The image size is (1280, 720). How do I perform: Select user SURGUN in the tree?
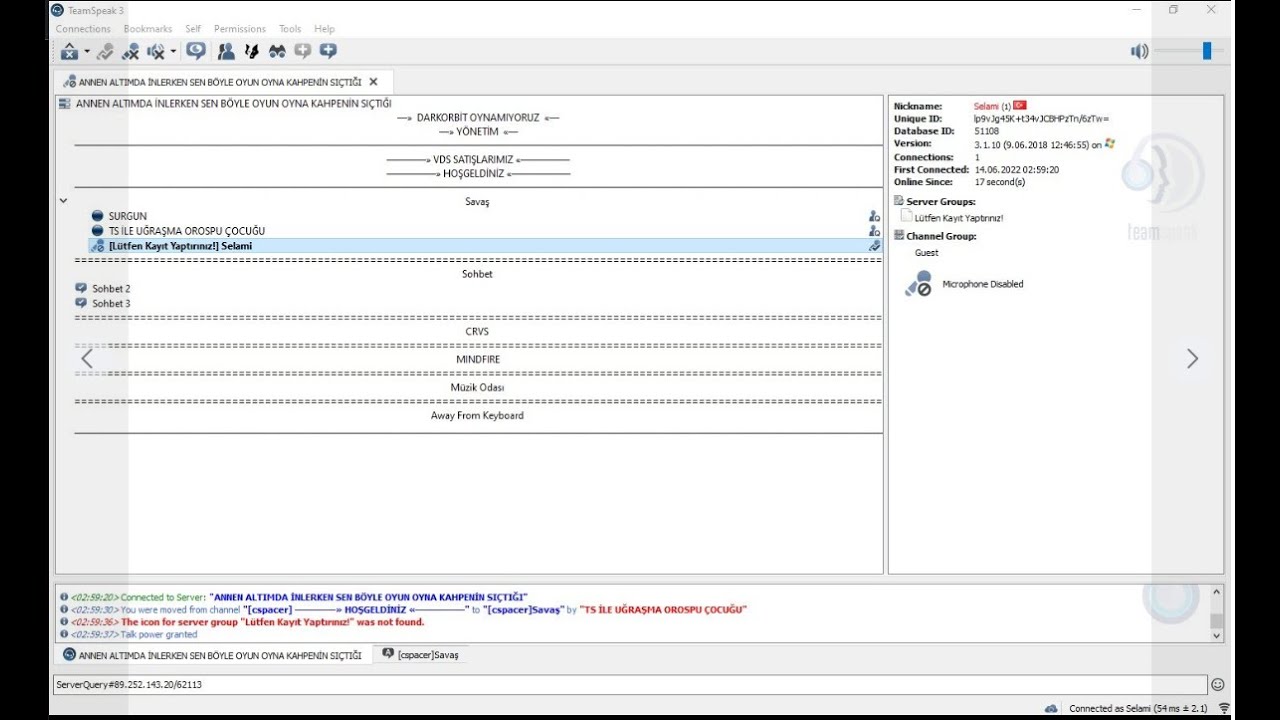point(127,216)
